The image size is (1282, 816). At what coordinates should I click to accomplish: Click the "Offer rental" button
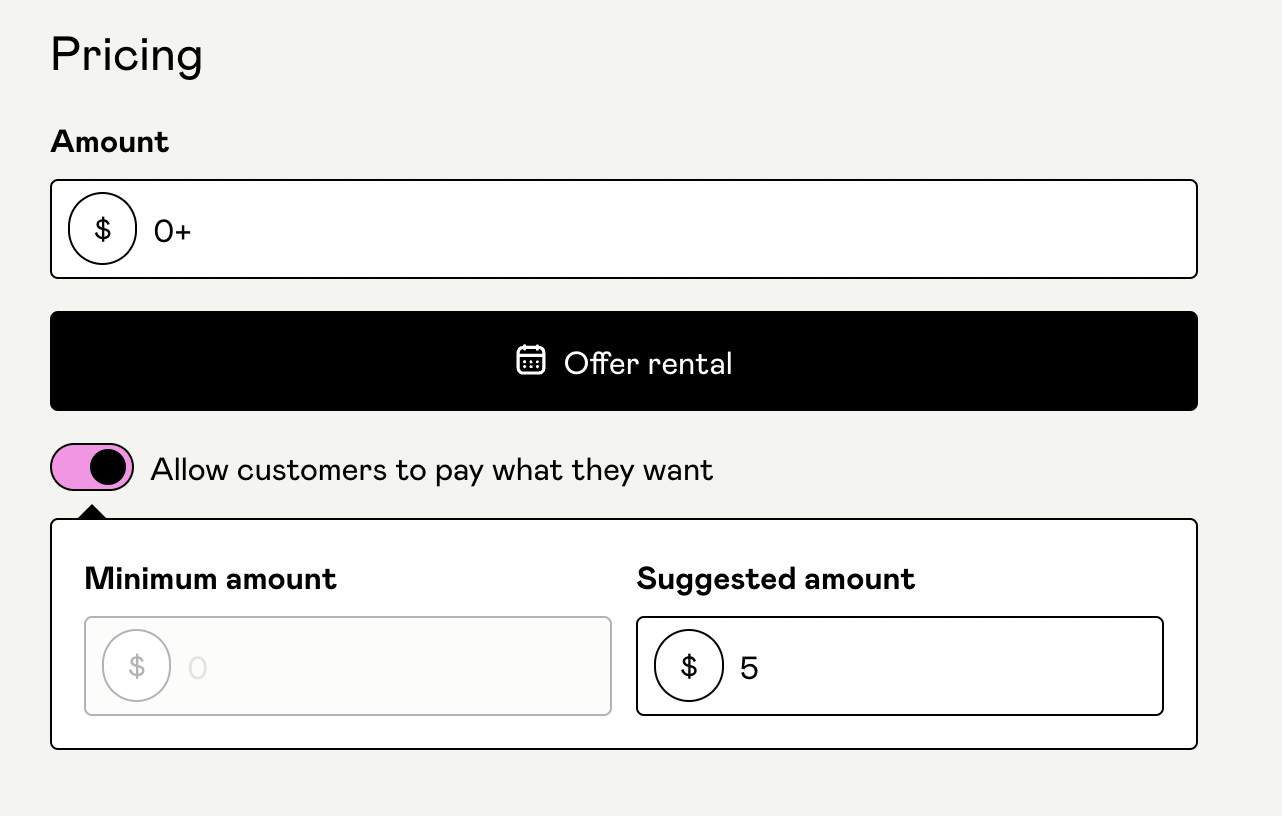[623, 360]
